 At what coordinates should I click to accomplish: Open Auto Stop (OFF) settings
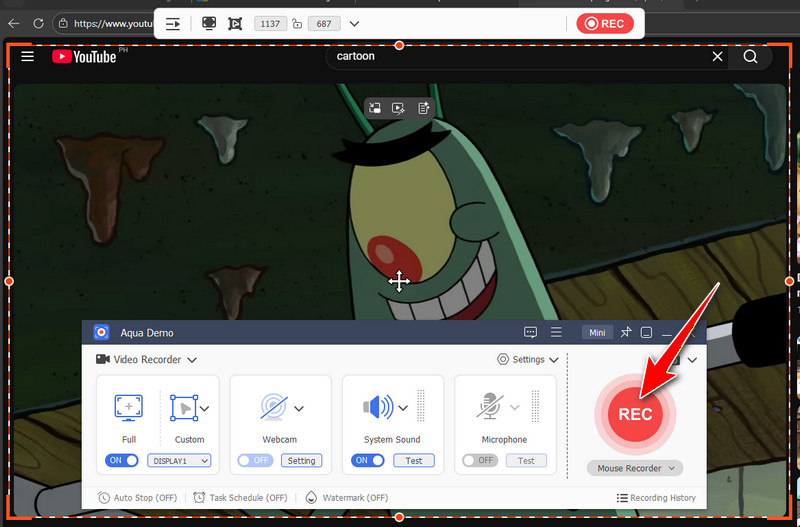pos(137,497)
